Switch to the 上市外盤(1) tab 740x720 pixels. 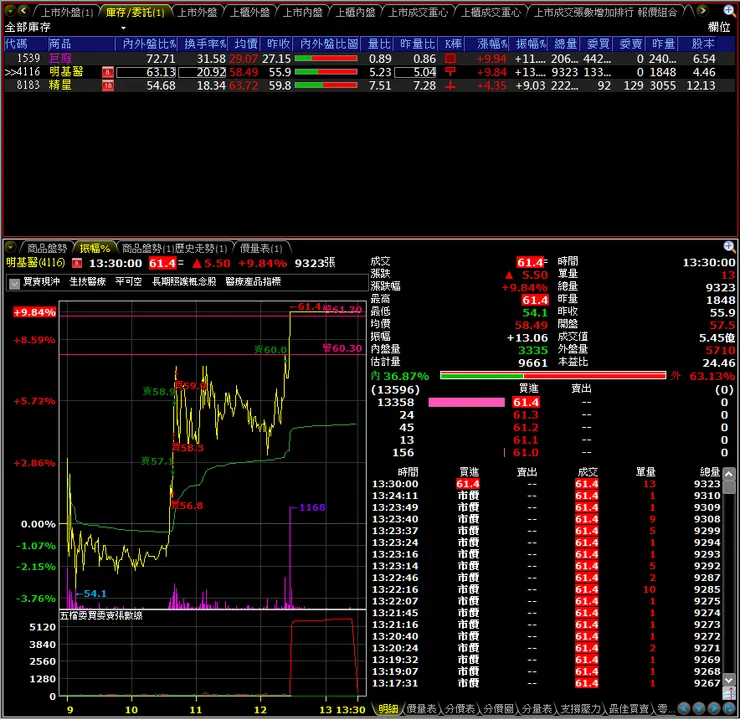67,12
